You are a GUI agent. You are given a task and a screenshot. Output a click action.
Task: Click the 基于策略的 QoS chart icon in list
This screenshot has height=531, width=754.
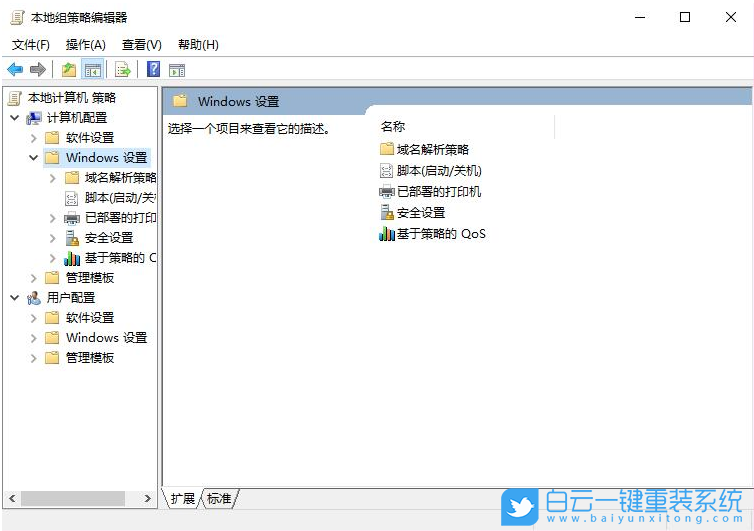387,234
